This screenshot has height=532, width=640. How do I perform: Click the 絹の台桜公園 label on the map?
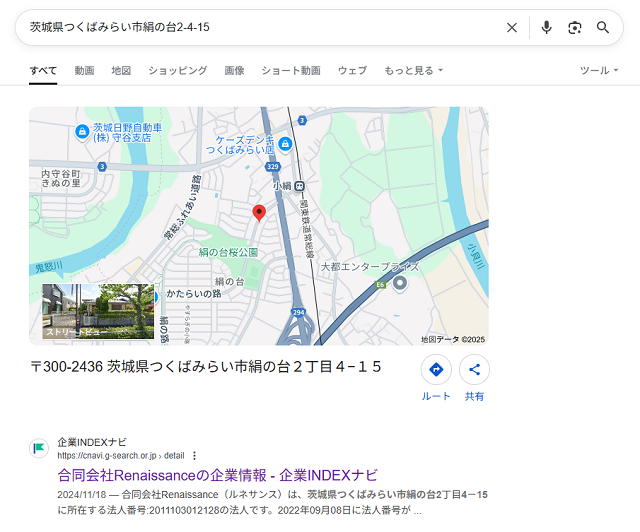228,252
